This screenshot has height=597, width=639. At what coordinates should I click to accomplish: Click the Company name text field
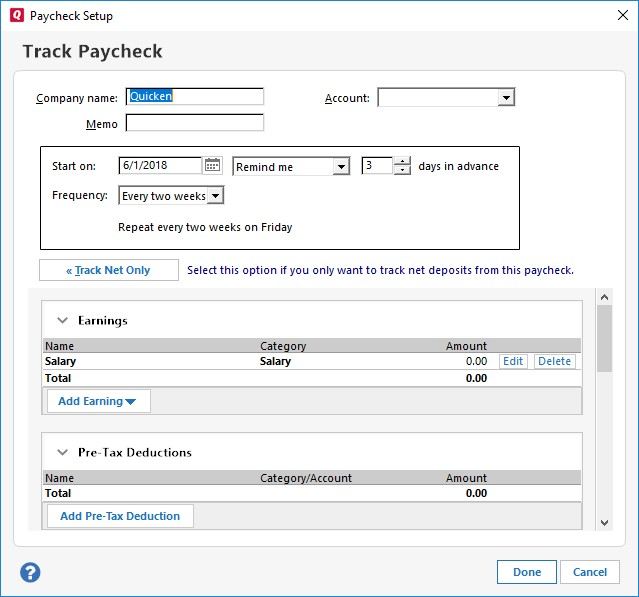point(195,97)
